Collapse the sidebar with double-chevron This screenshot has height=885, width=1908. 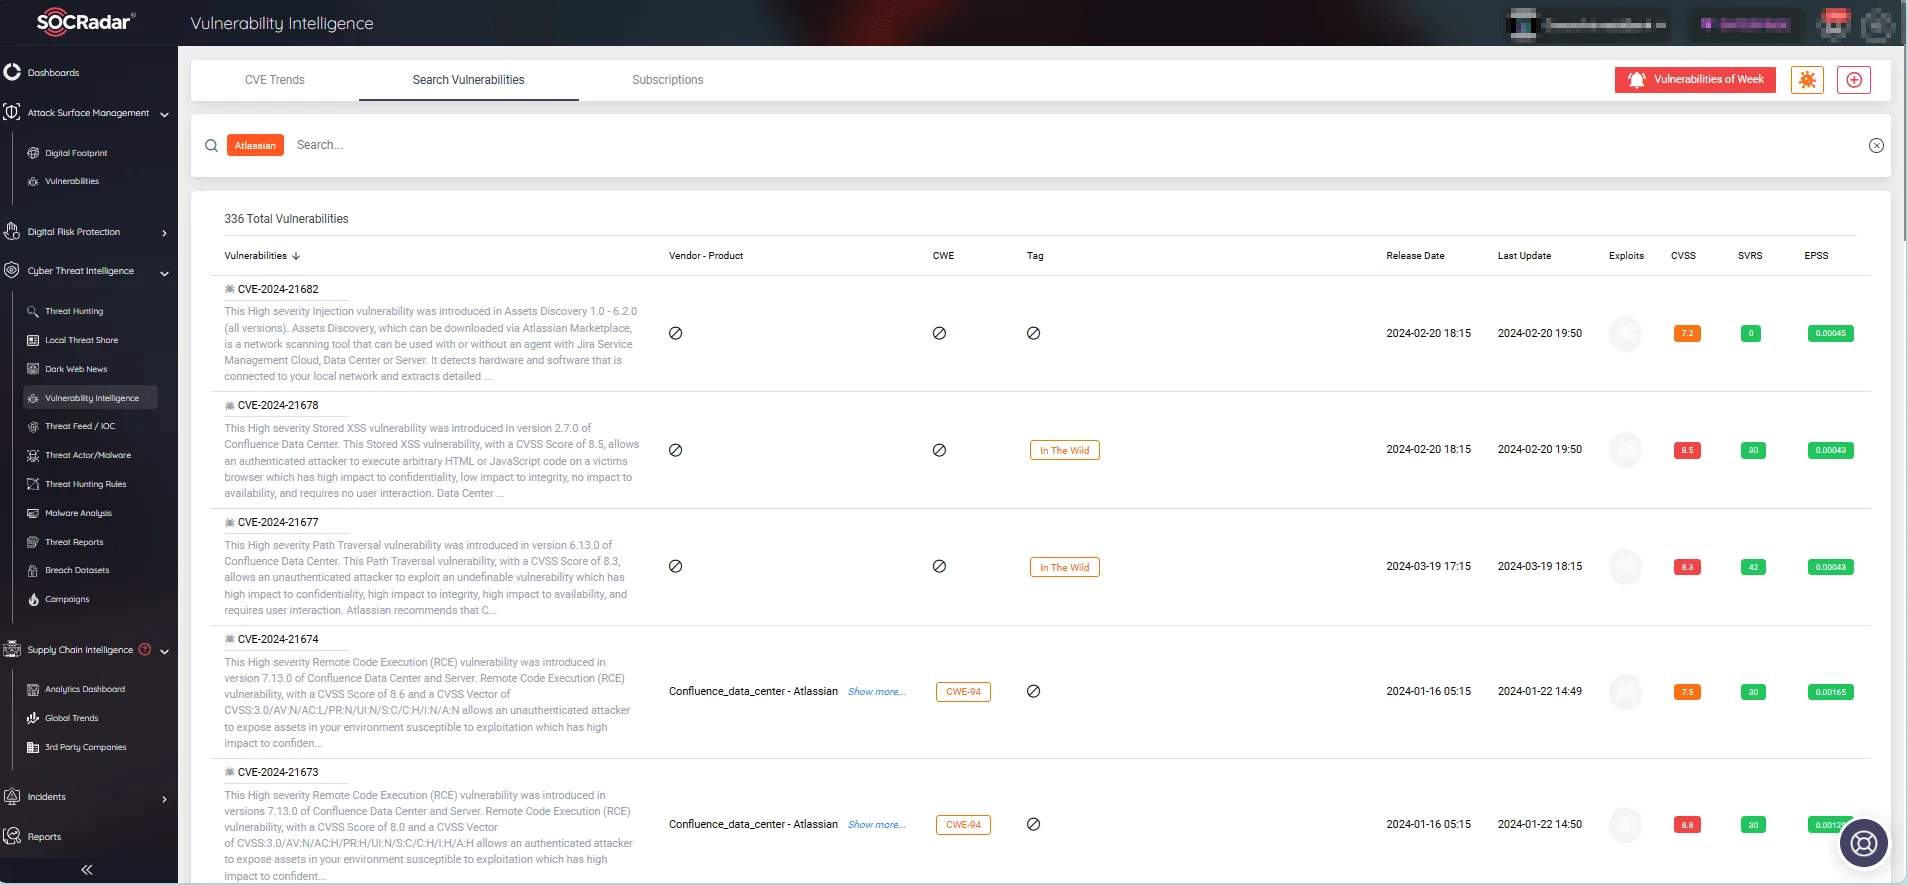pos(87,870)
